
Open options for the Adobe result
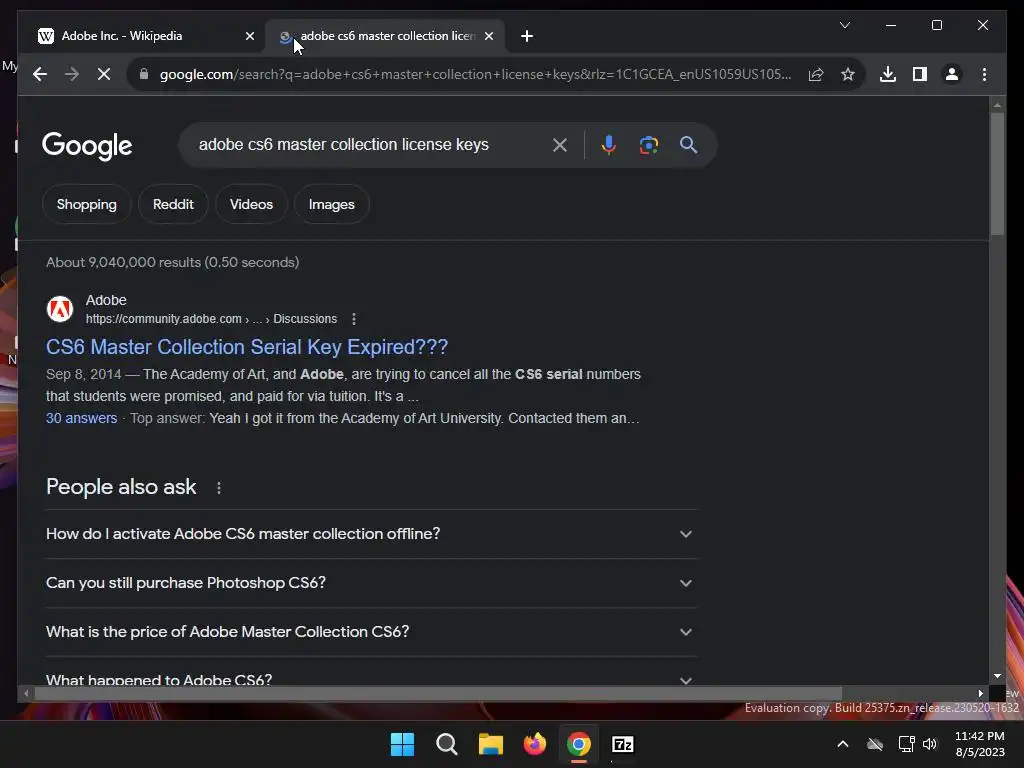tap(354, 319)
